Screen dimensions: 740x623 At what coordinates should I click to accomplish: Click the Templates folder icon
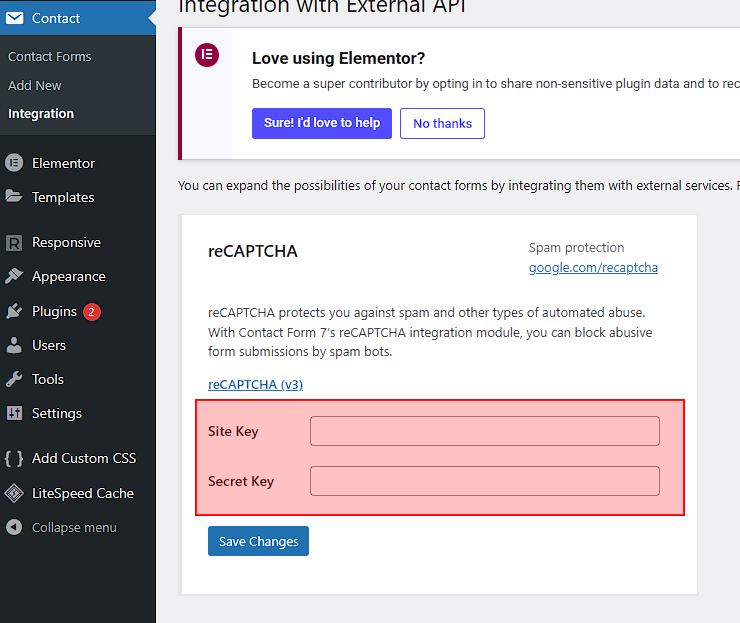(x=14, y=196)
